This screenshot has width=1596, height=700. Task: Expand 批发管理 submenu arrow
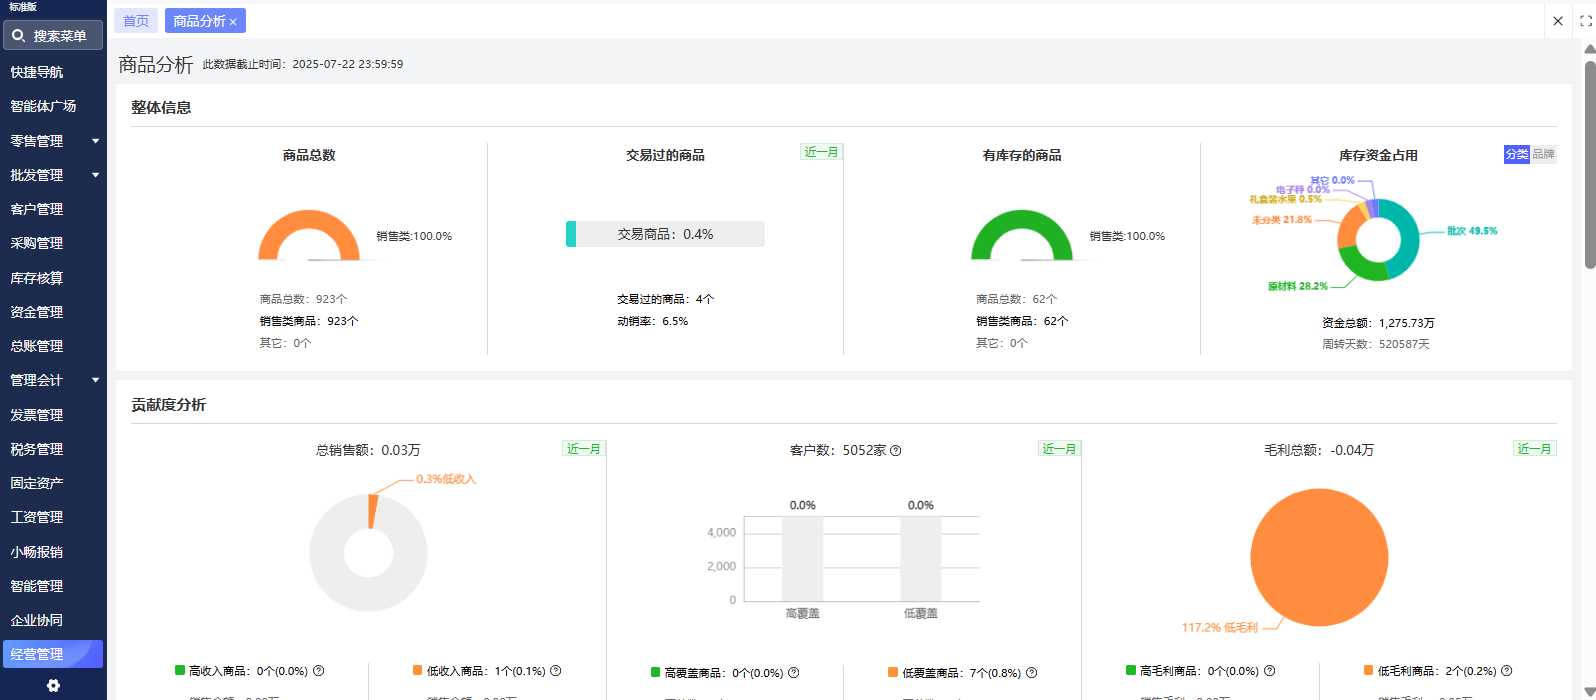(96, 175)
